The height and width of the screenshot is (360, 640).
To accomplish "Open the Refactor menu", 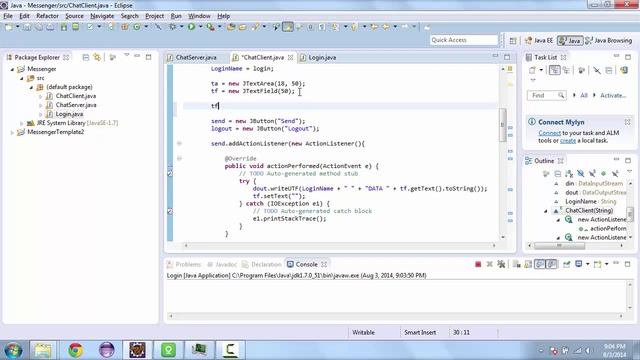I will tap(47, 16).
